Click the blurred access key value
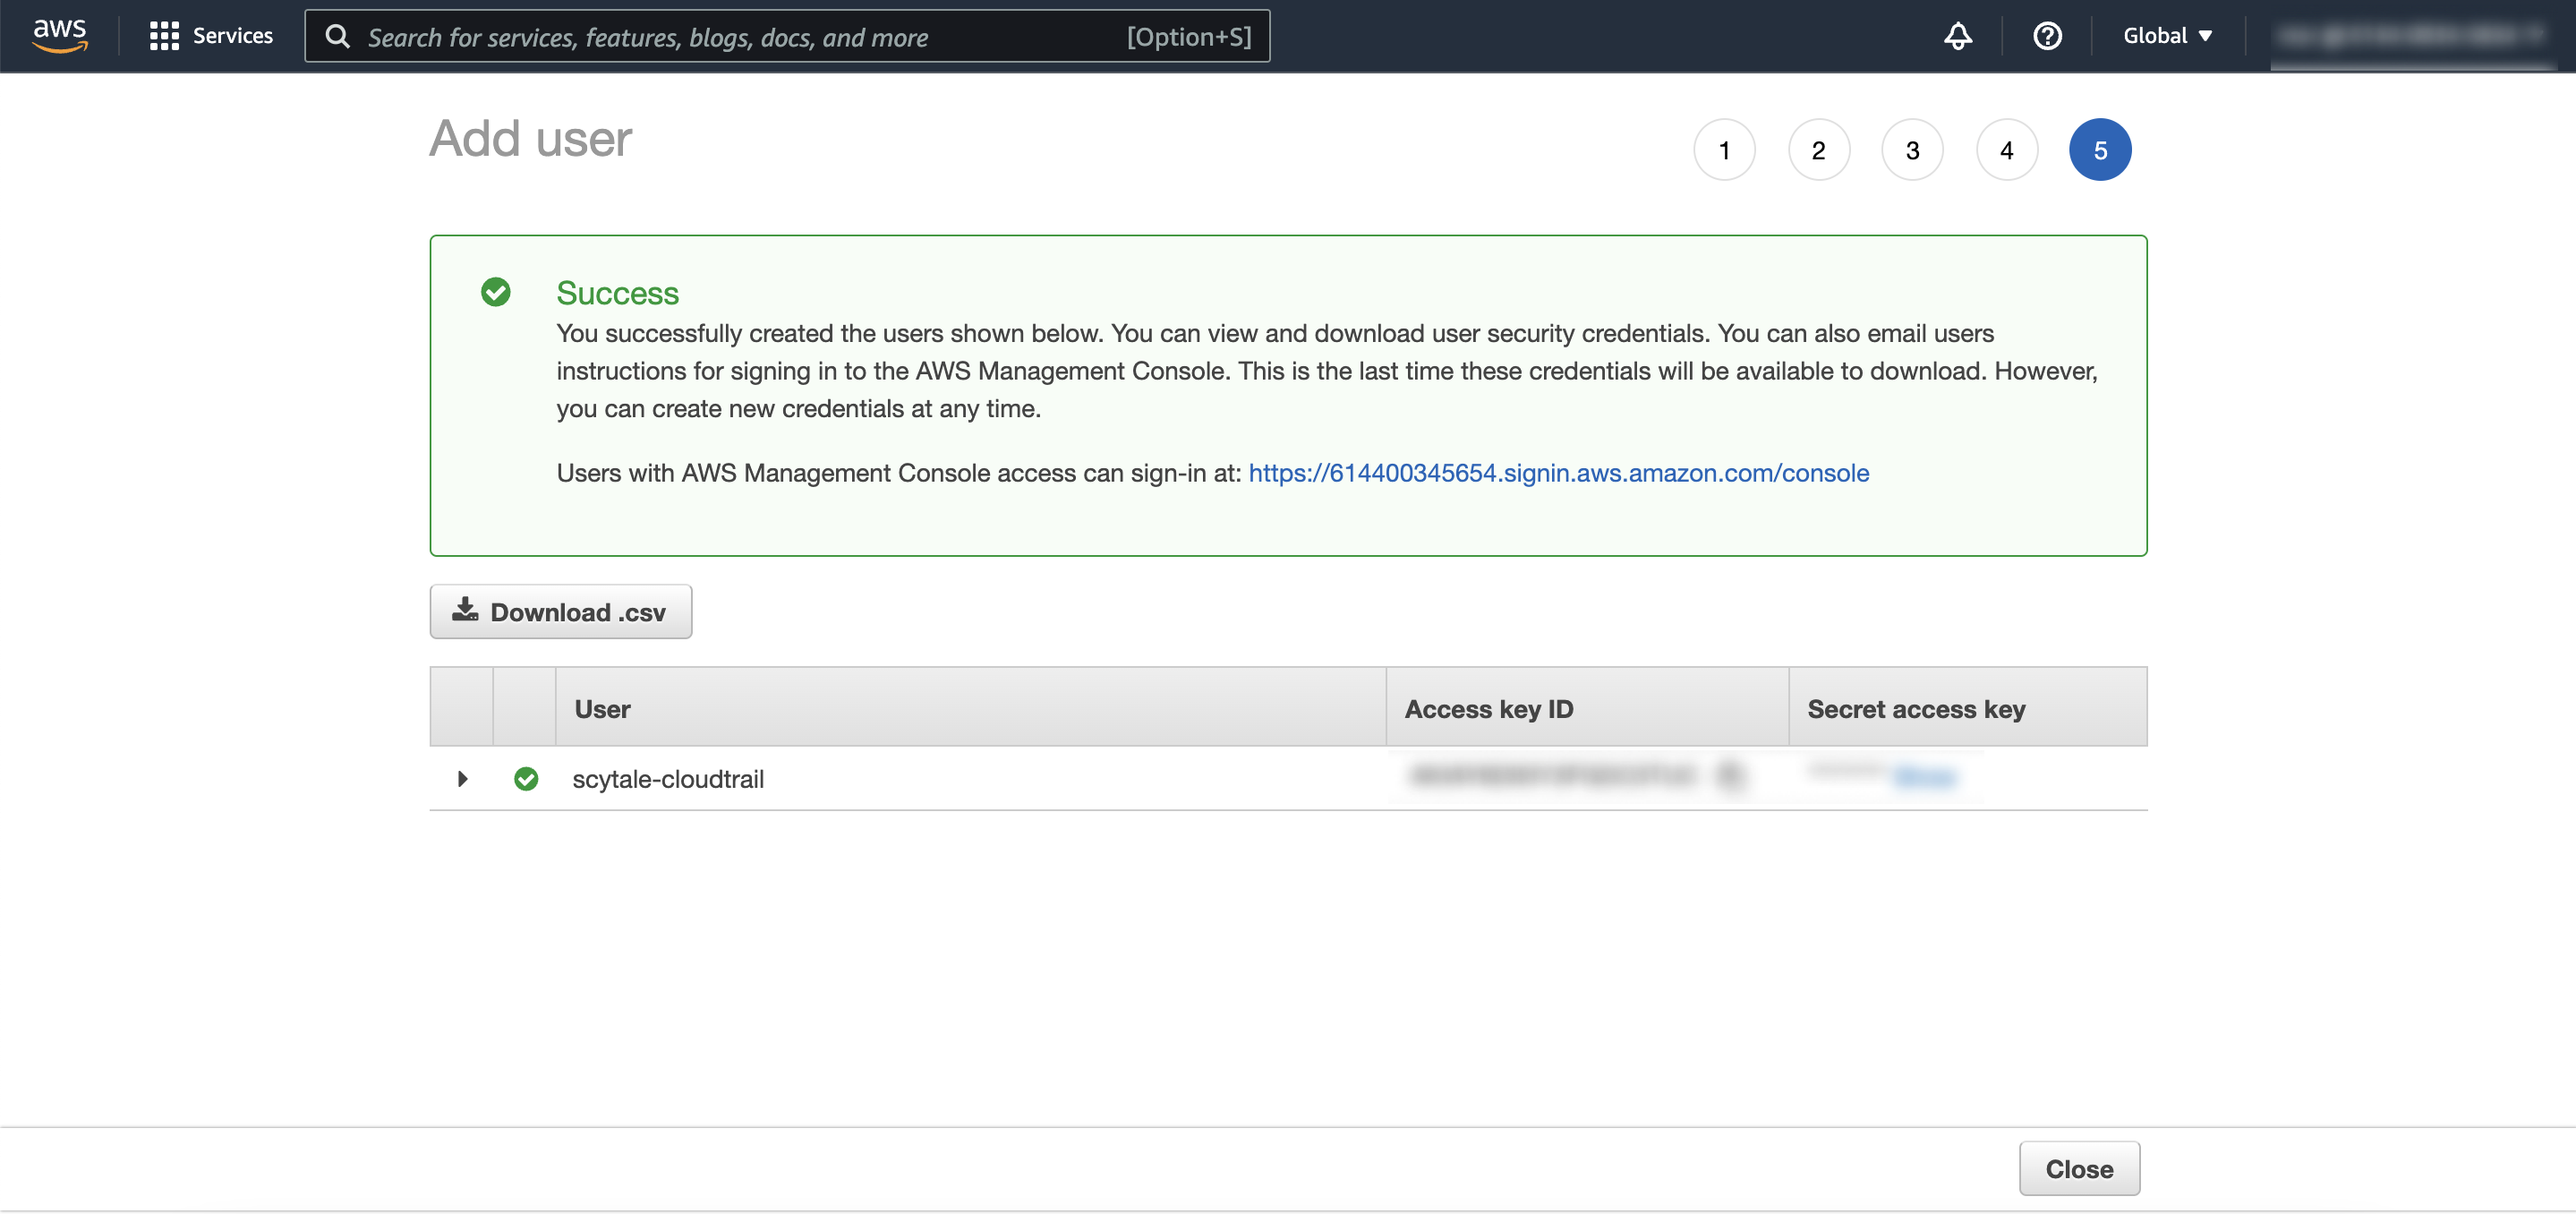2576x1214 pixels. click(x=1553, y=775)
